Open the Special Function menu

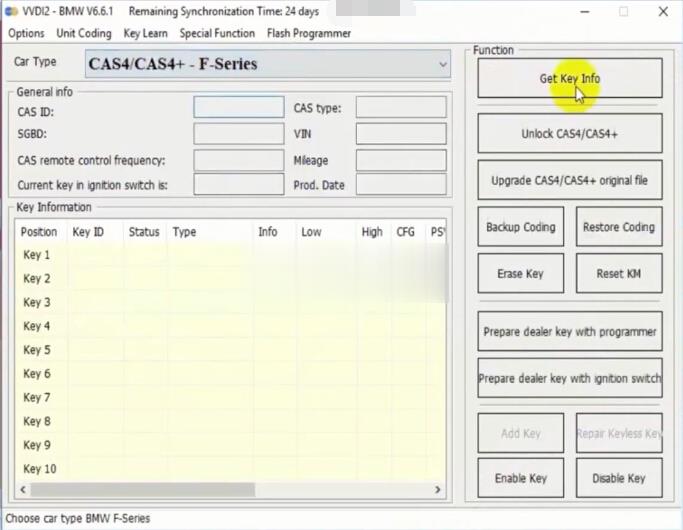tap(217, 34)
